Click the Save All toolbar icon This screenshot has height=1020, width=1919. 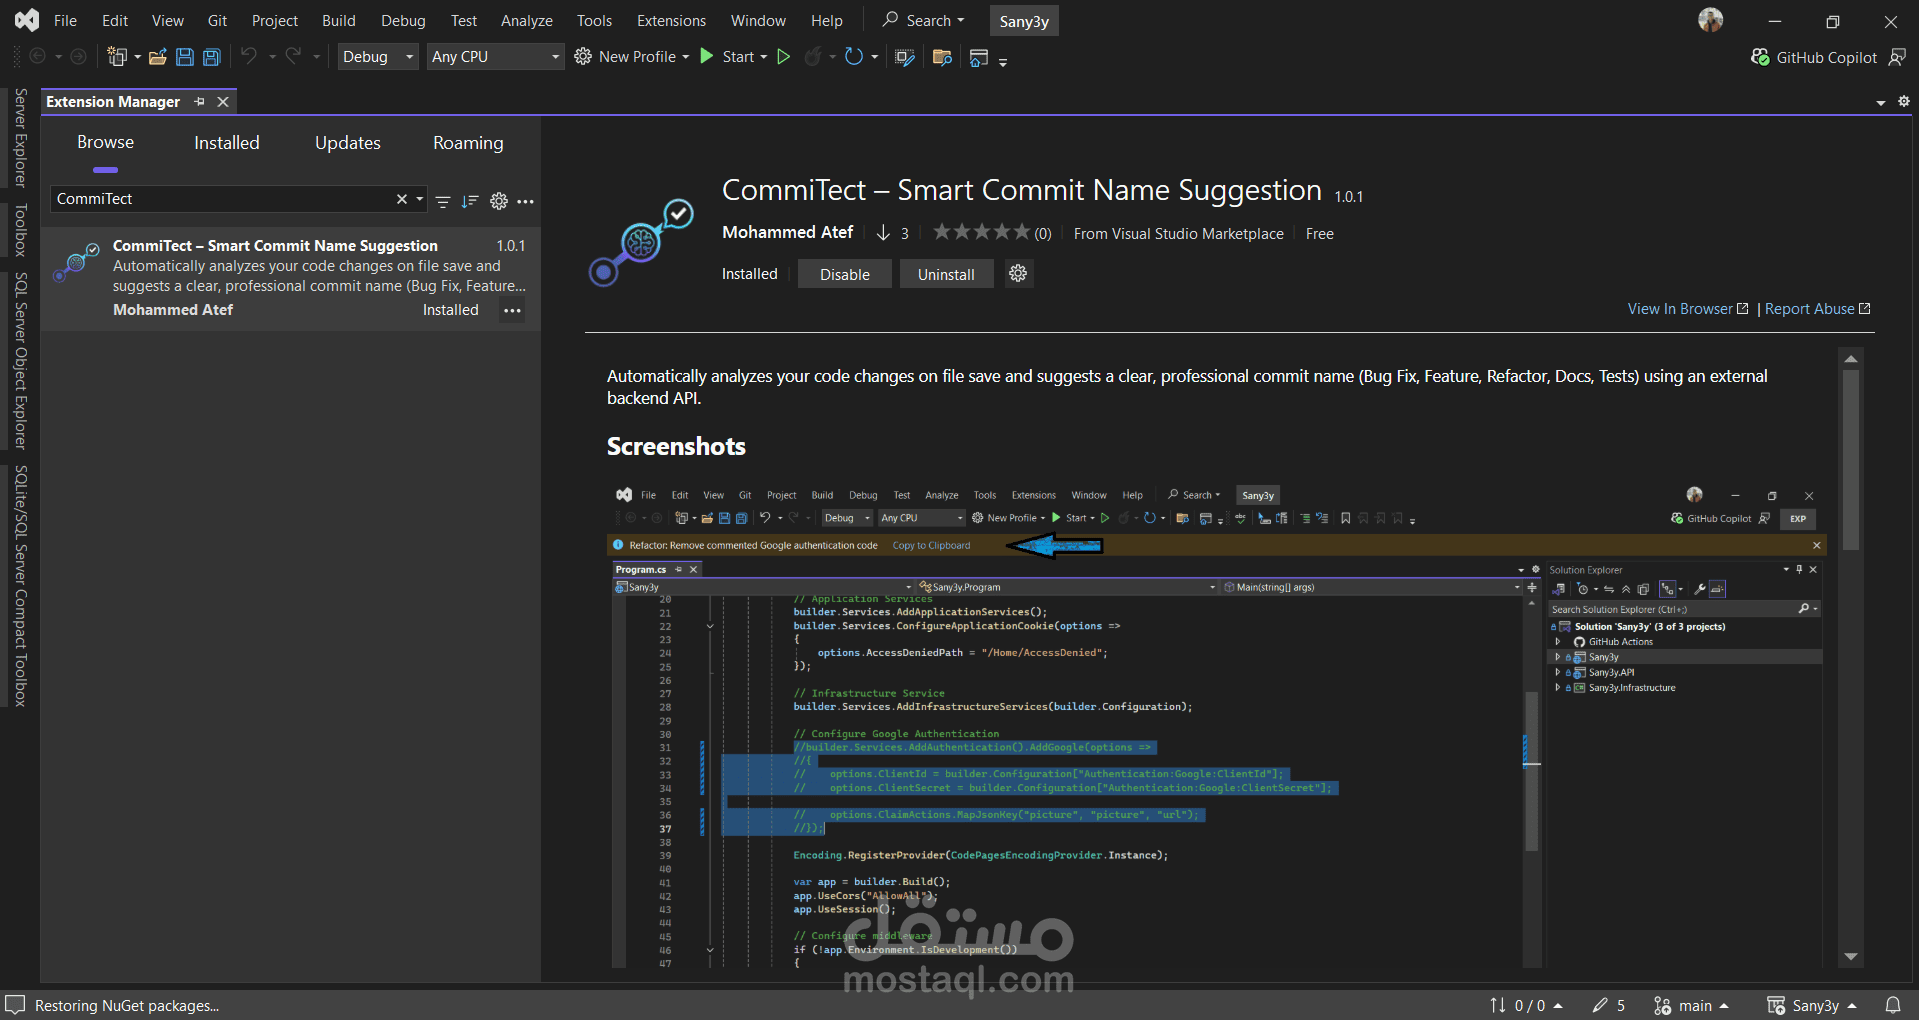(x=212, y=57)
